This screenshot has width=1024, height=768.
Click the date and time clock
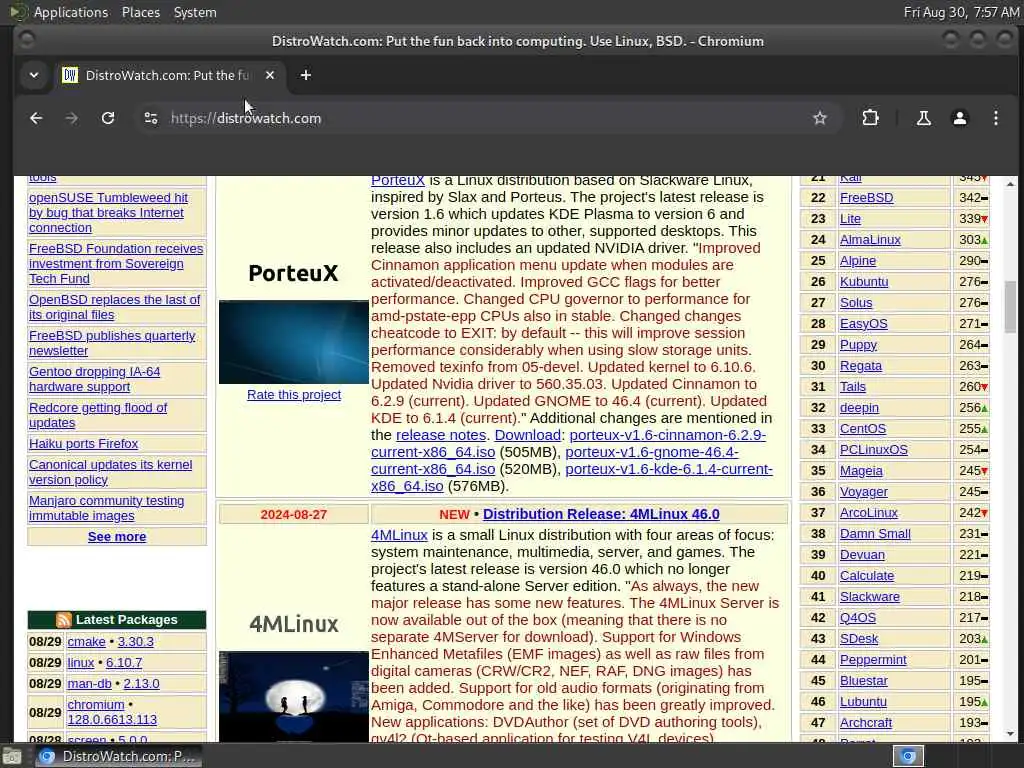(x=961, y=12)
